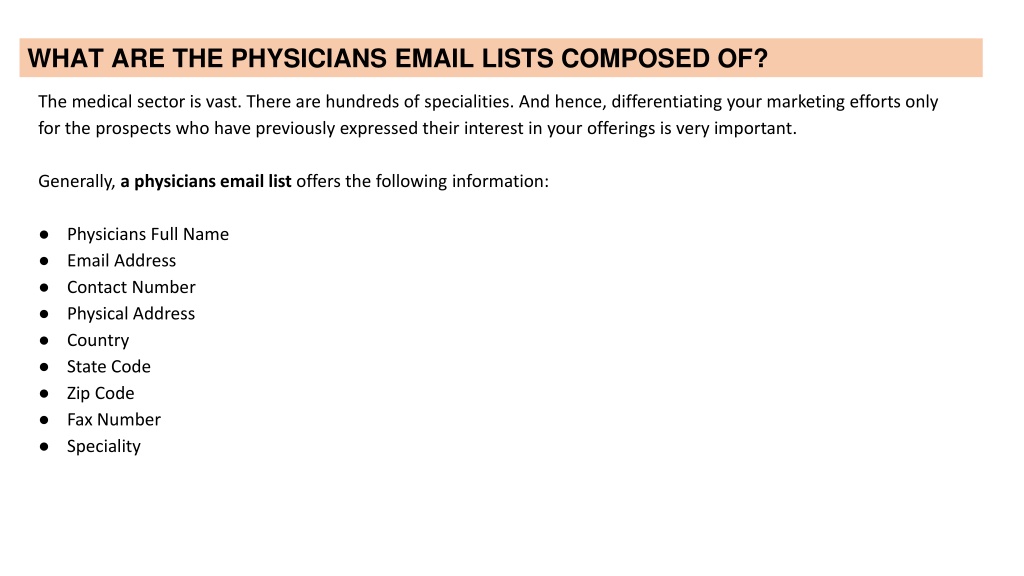Select the 'Speciality' bullet item
Screen dimensions: 1024x576
(x=104, y=446)
